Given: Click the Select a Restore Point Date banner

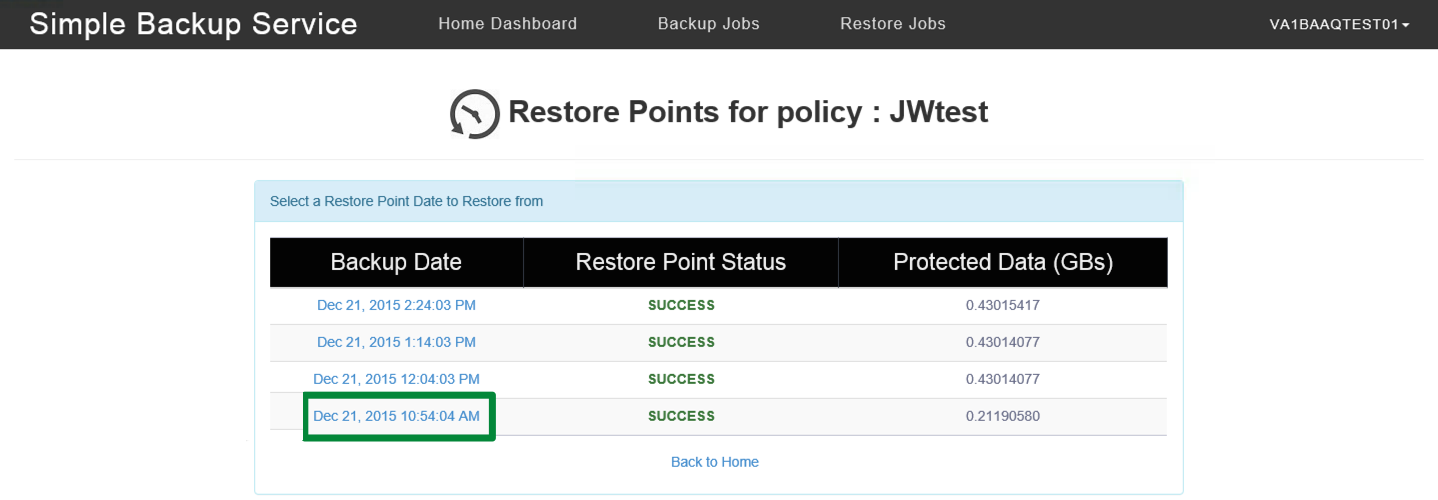Looking at the screenshot, I should click(718, 201).
